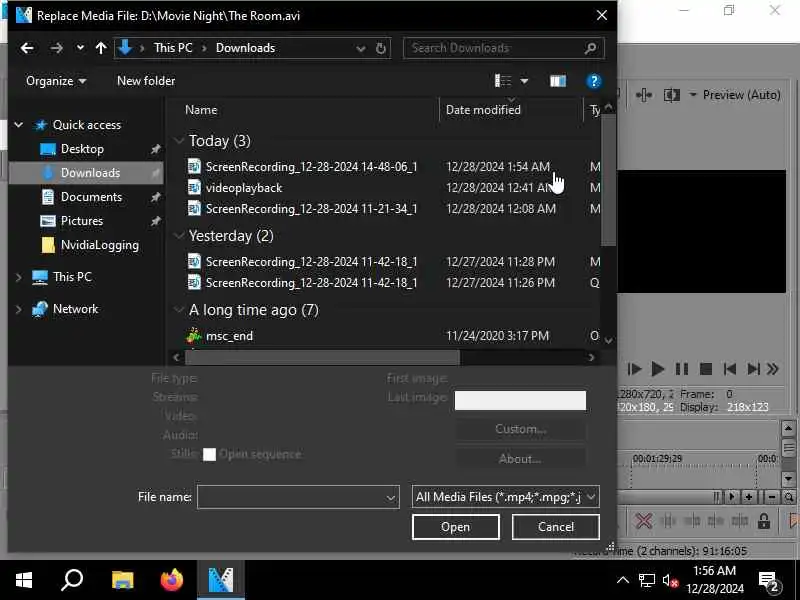Select ScreenRecording_12-28-2024 11-21-34_1 file
The image size is (800, 600).
tap(311, 209)
